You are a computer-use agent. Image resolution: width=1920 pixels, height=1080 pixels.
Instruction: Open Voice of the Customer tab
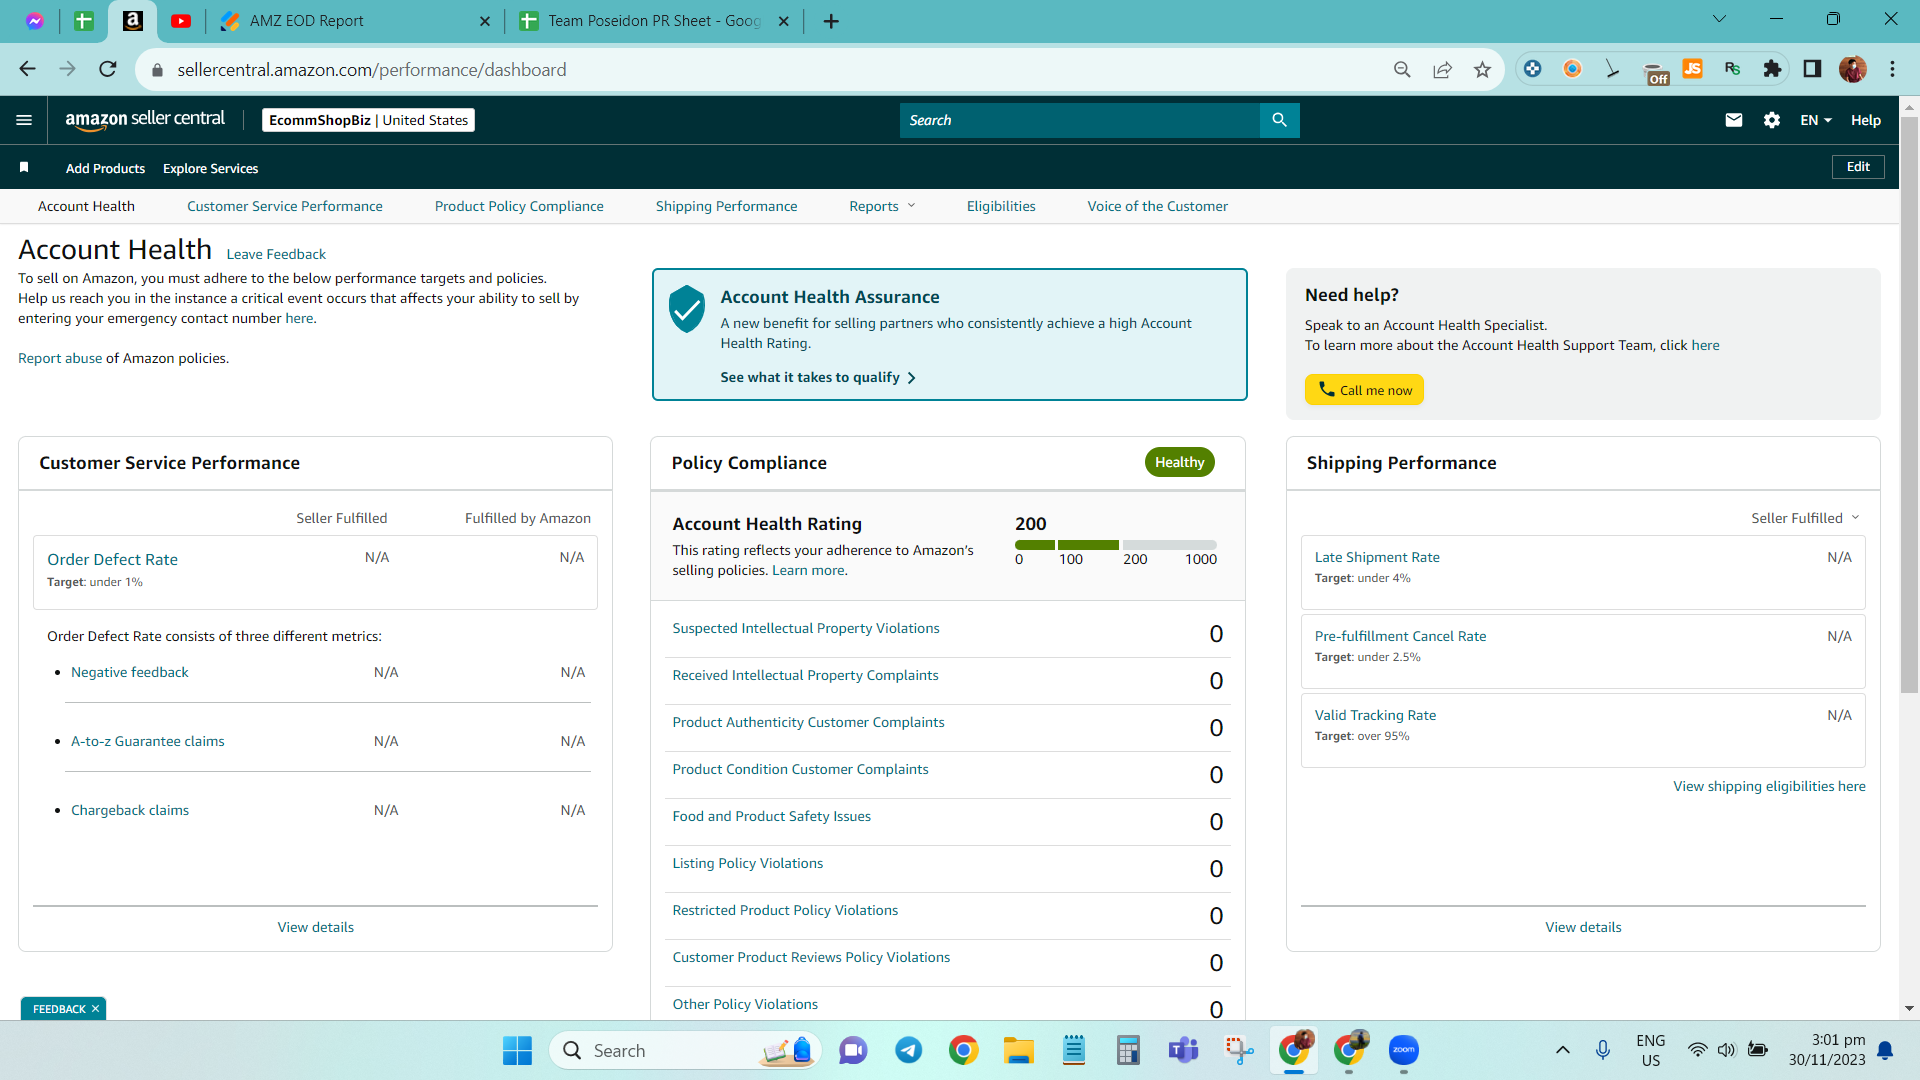[x=1158, y=206]
